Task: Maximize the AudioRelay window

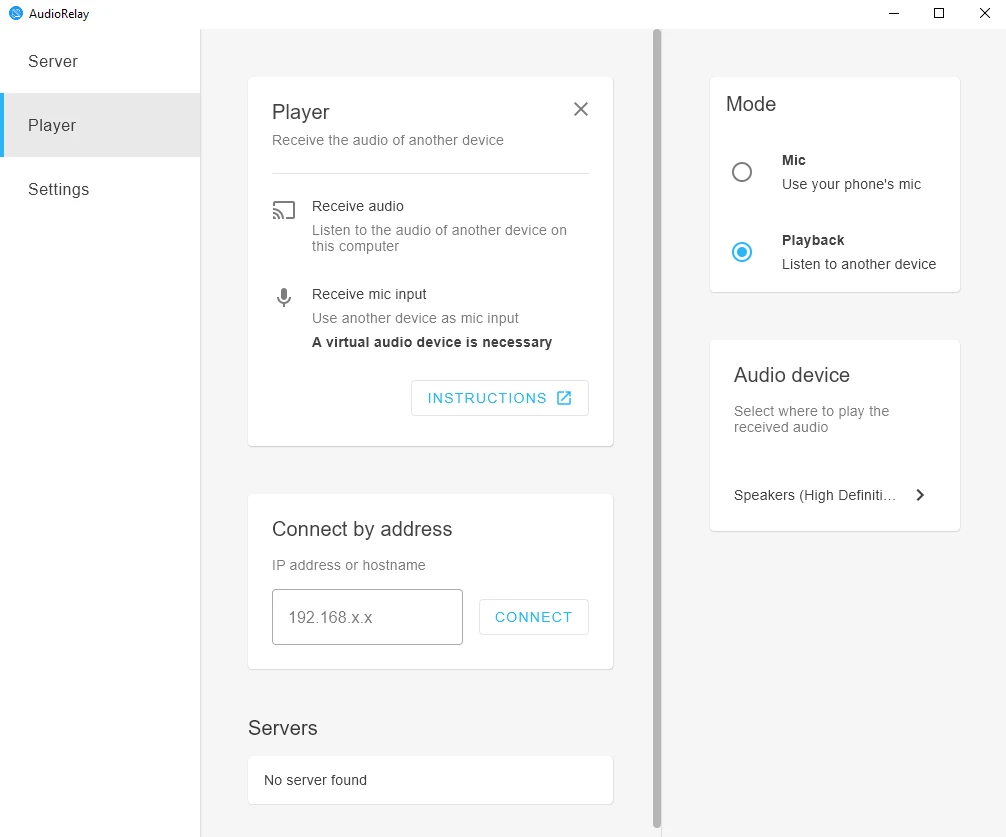Action: (x=939, y=13)
